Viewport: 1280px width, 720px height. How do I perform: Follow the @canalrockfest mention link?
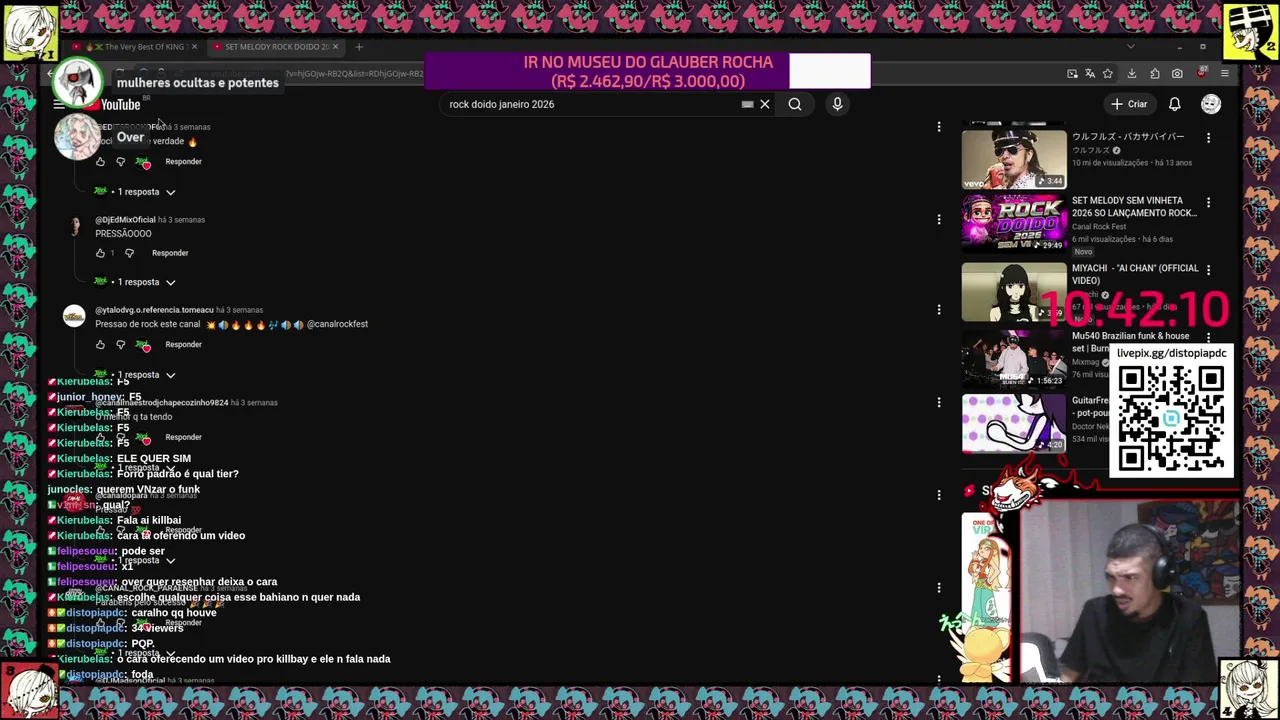337,324
